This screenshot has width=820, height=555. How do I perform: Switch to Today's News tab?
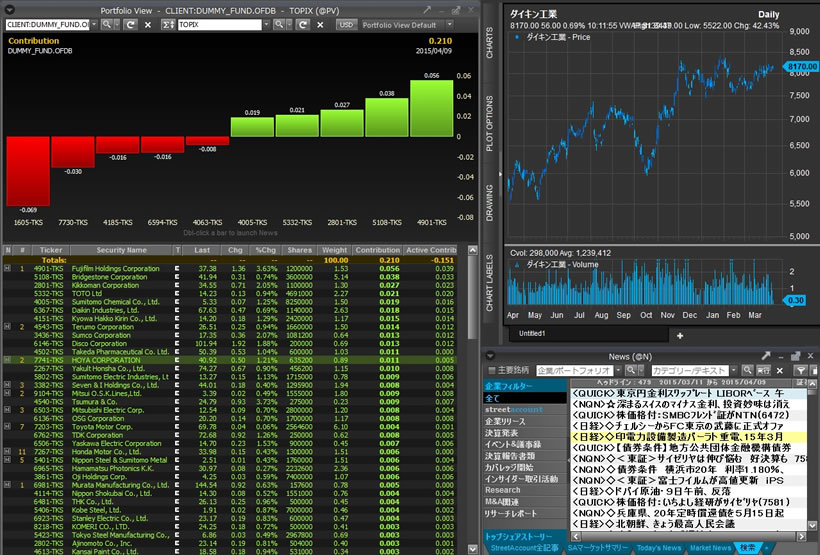(x=658, y=548)
